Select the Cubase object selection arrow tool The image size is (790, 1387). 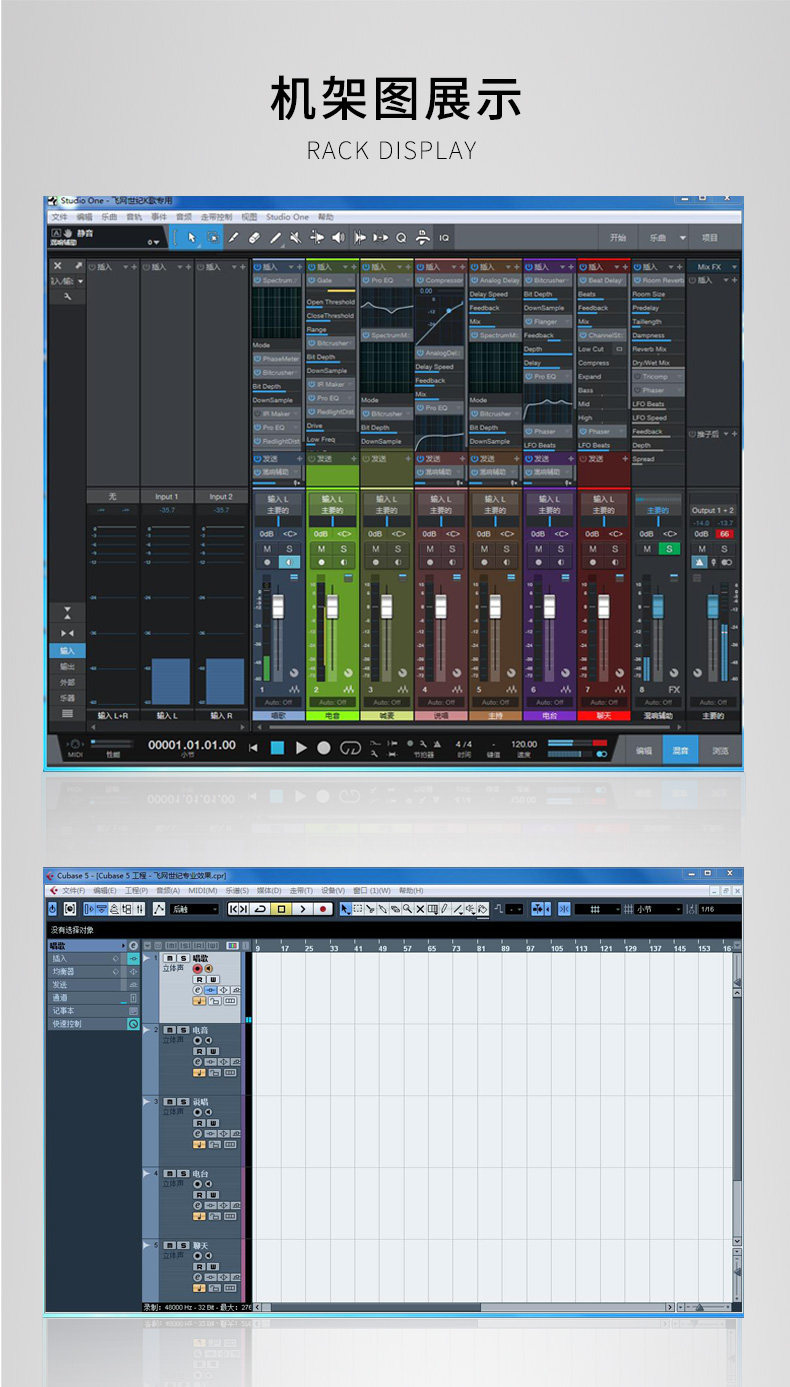coord(345,909)
